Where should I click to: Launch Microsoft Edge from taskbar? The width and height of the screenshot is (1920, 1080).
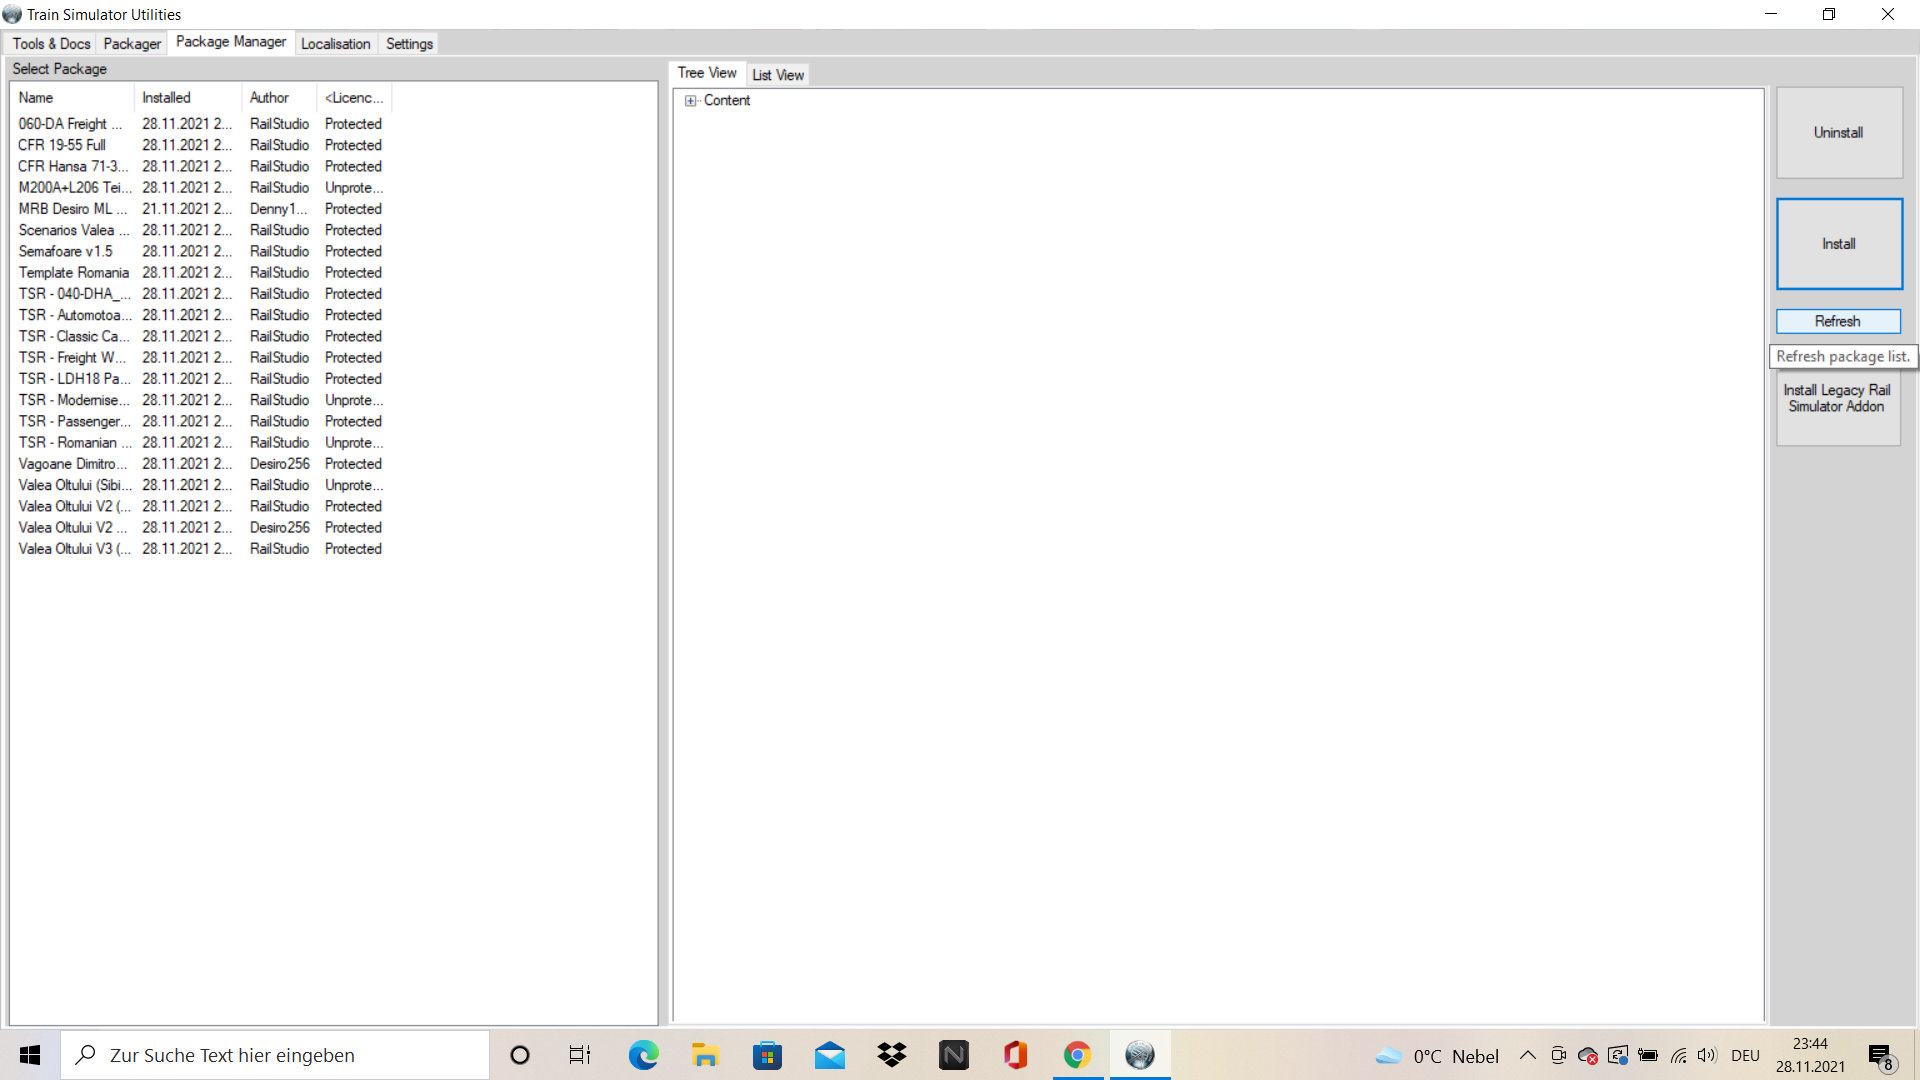click(x=643, y=1055)
